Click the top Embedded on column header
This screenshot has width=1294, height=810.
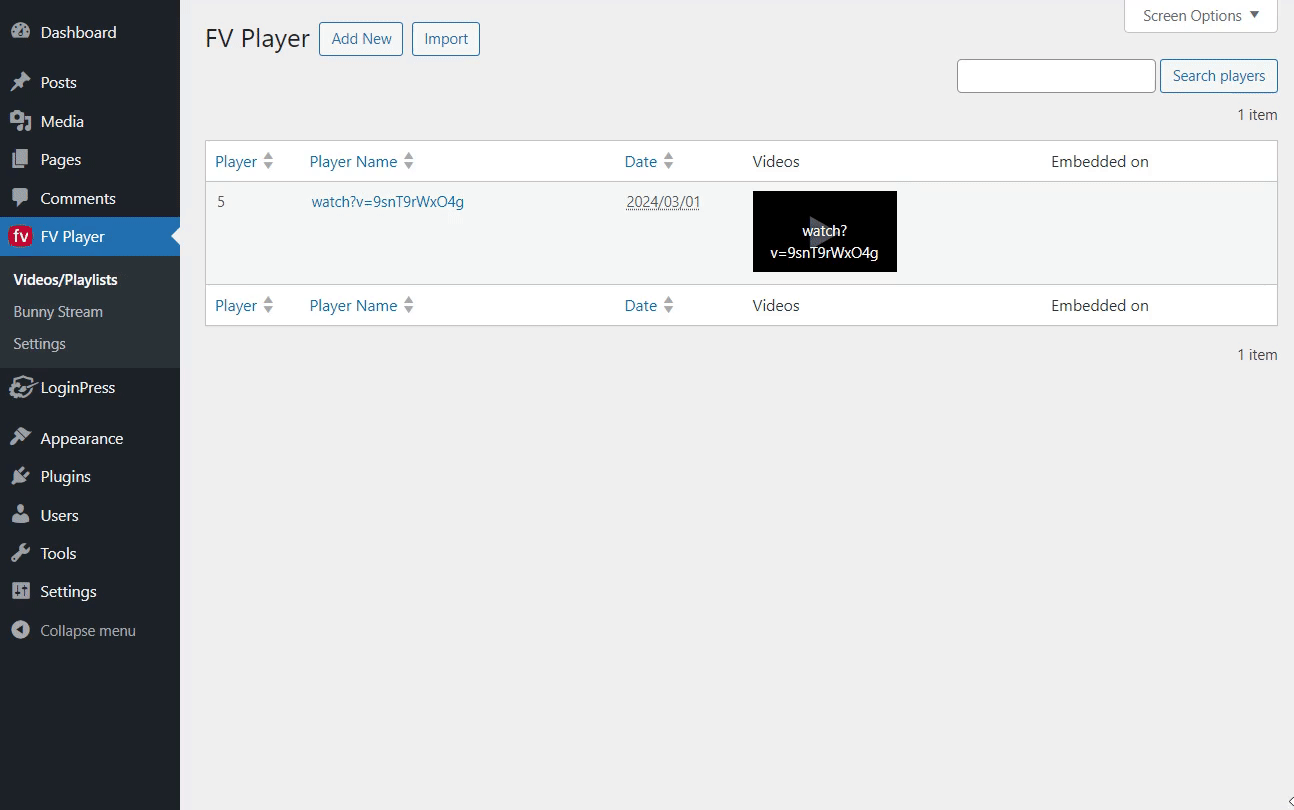[1100, 161]
